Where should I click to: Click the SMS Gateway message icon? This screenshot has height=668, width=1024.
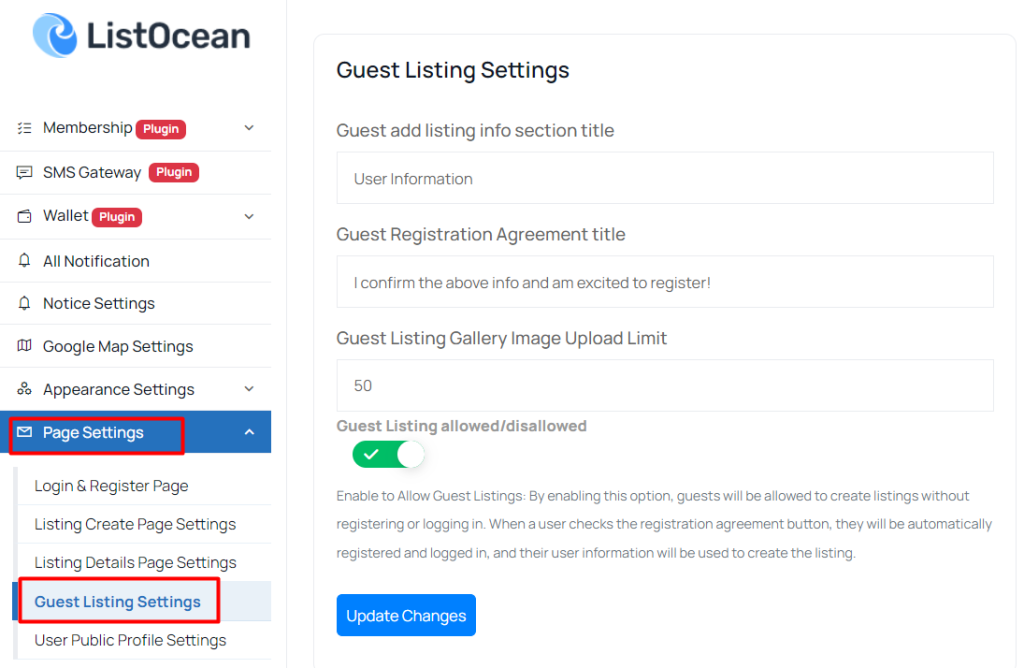click(x=24, y=172)
